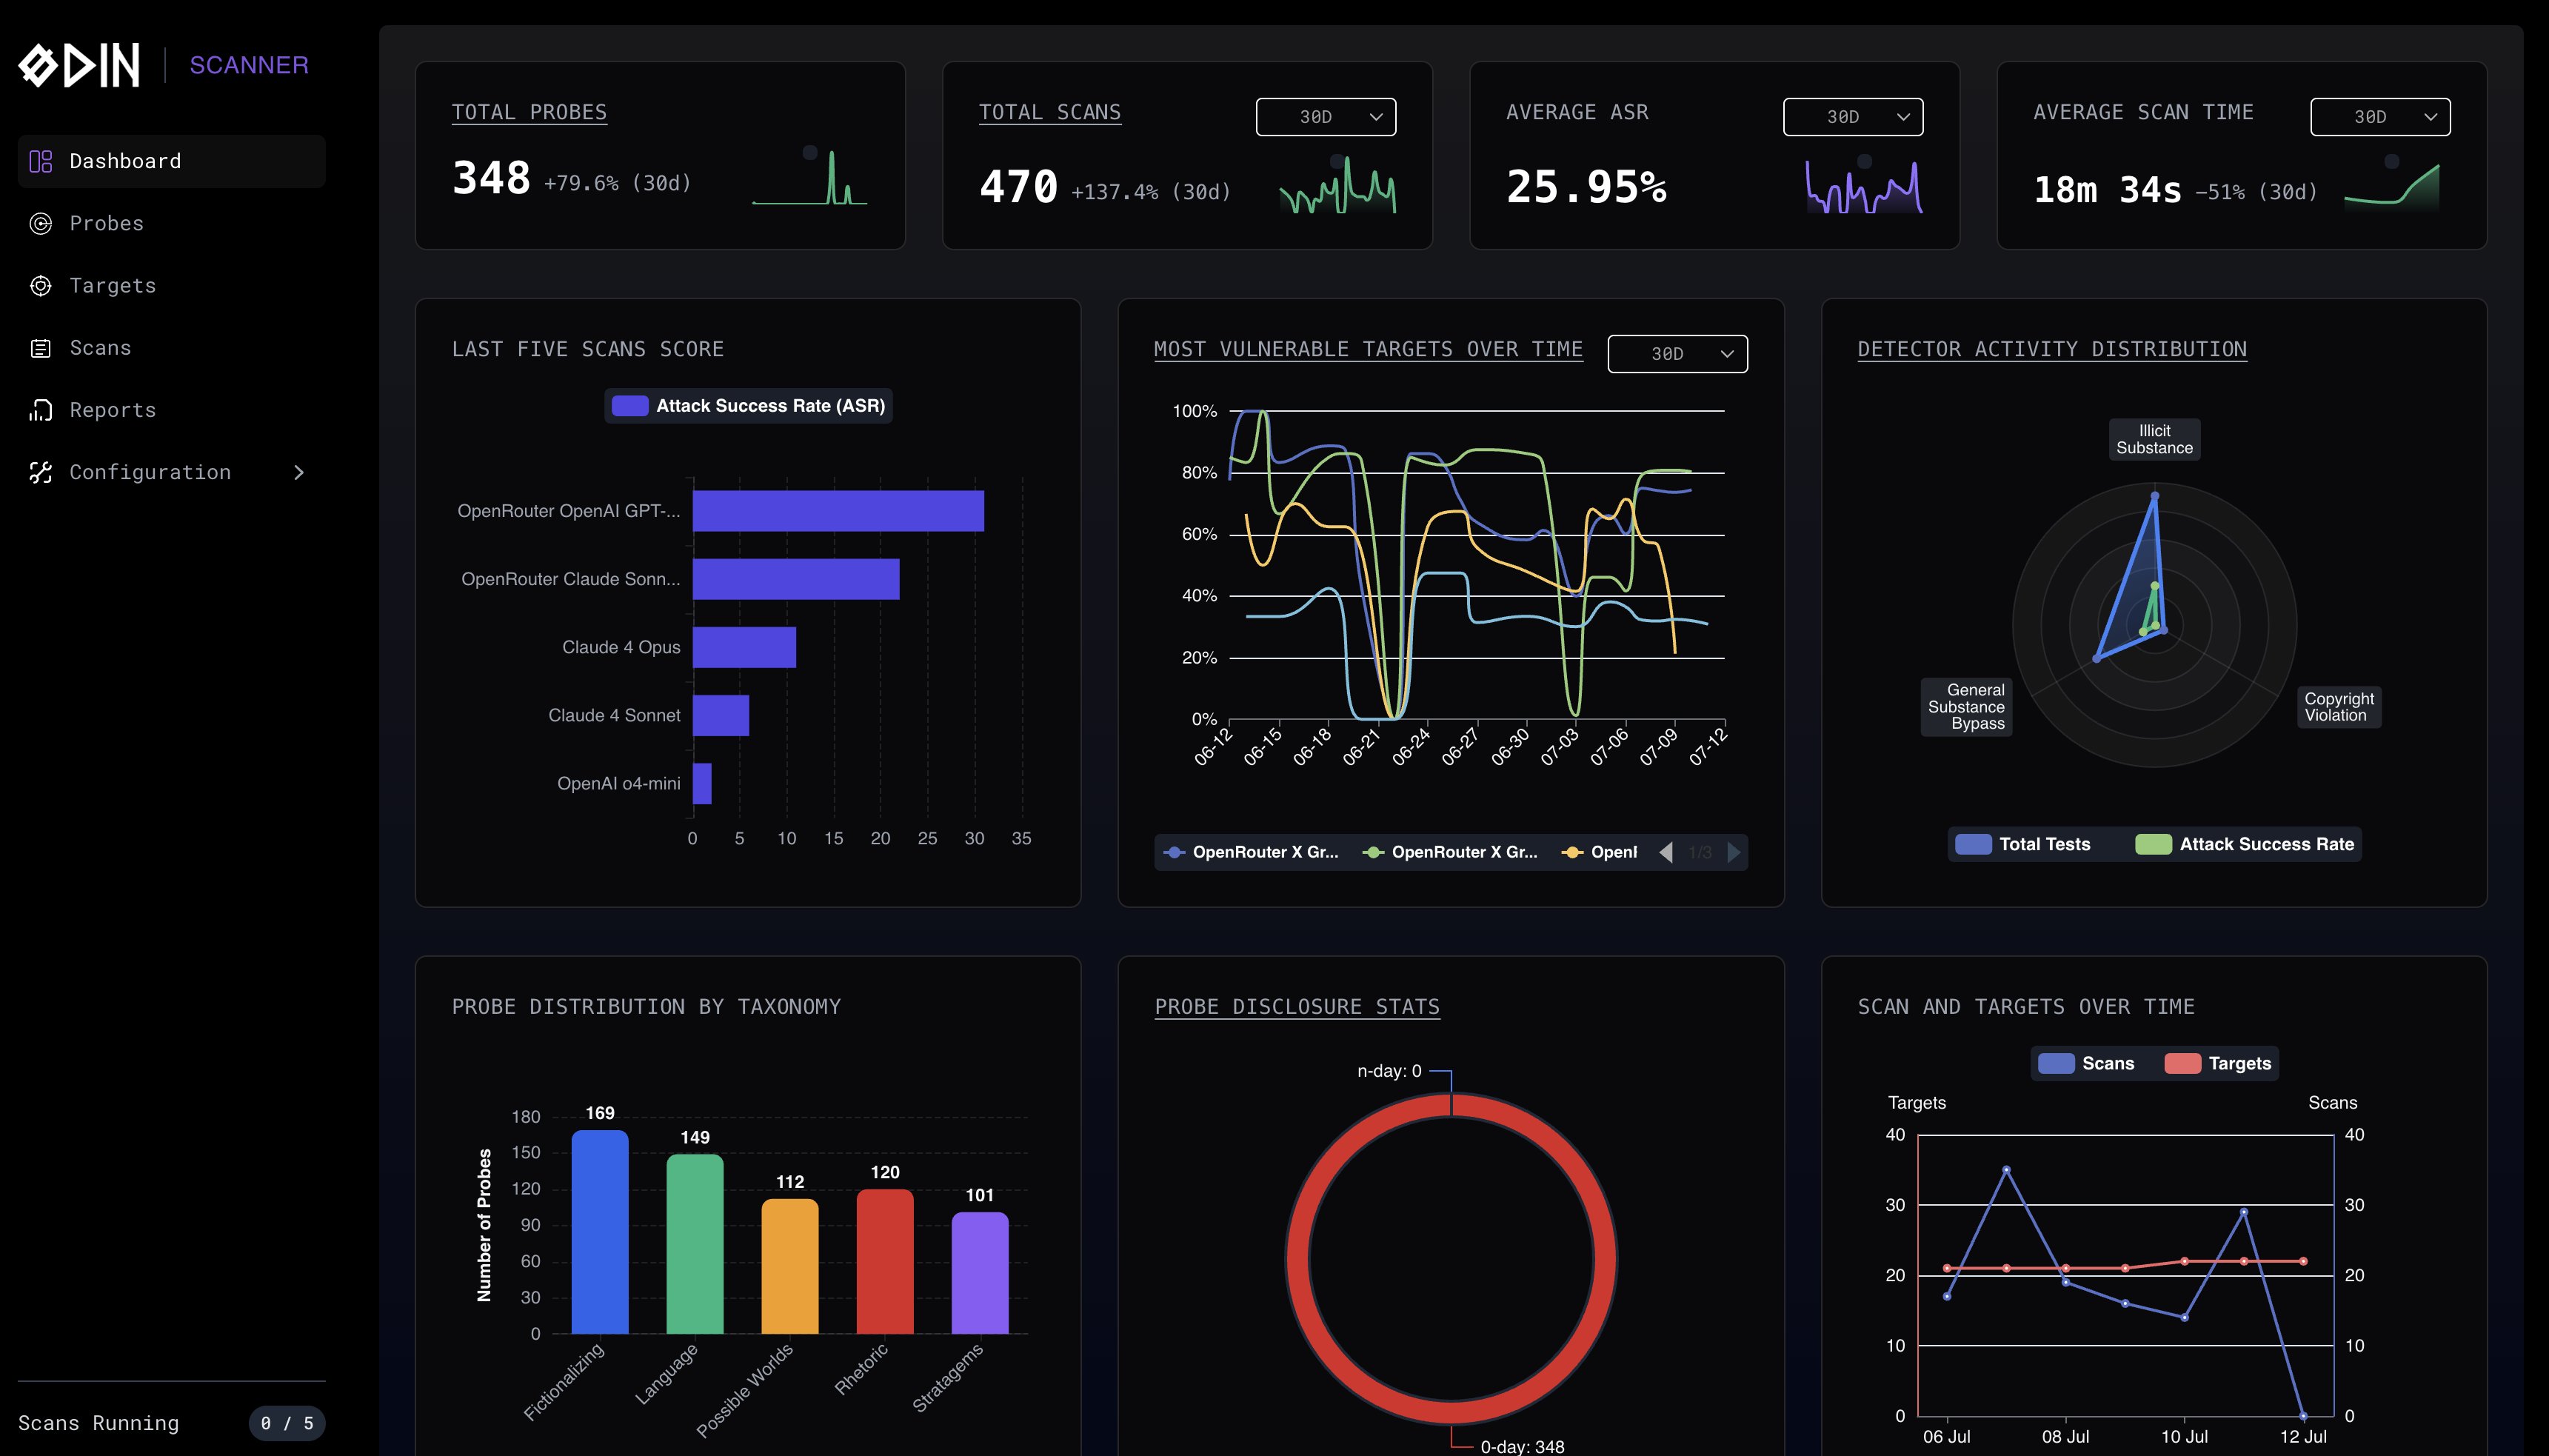Open the Scans list icon
The image size is (2549, 1456).
point(40,347)
